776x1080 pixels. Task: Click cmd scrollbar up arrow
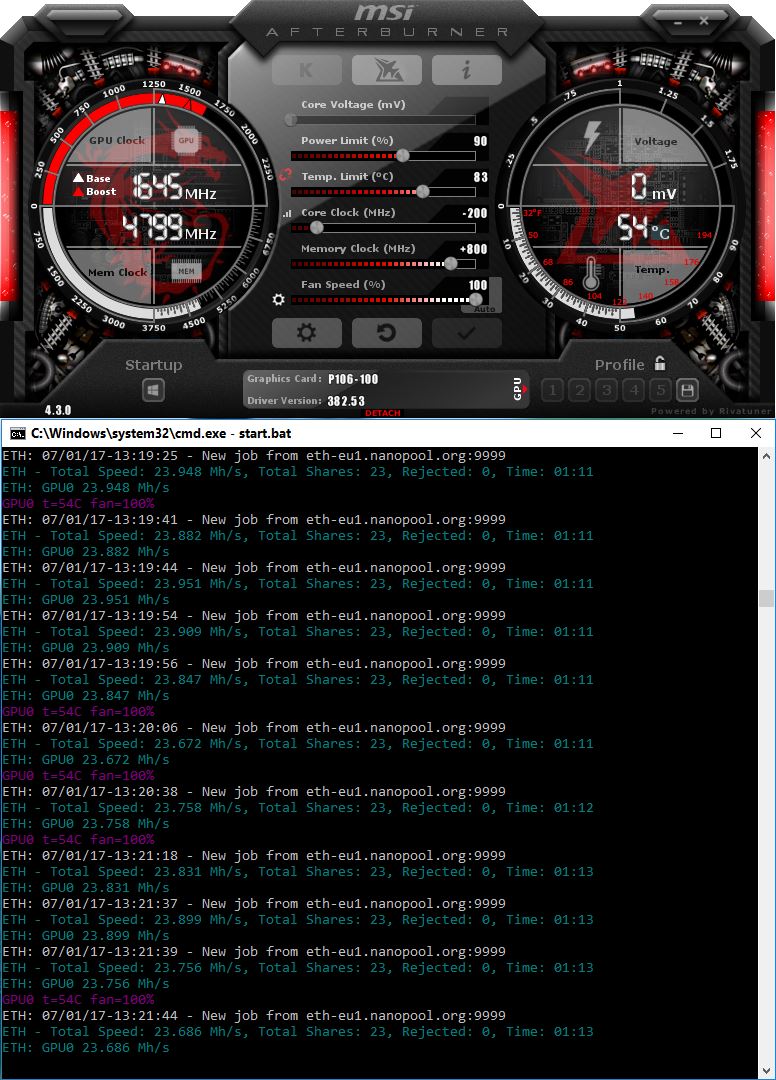[x=766, y=456]
